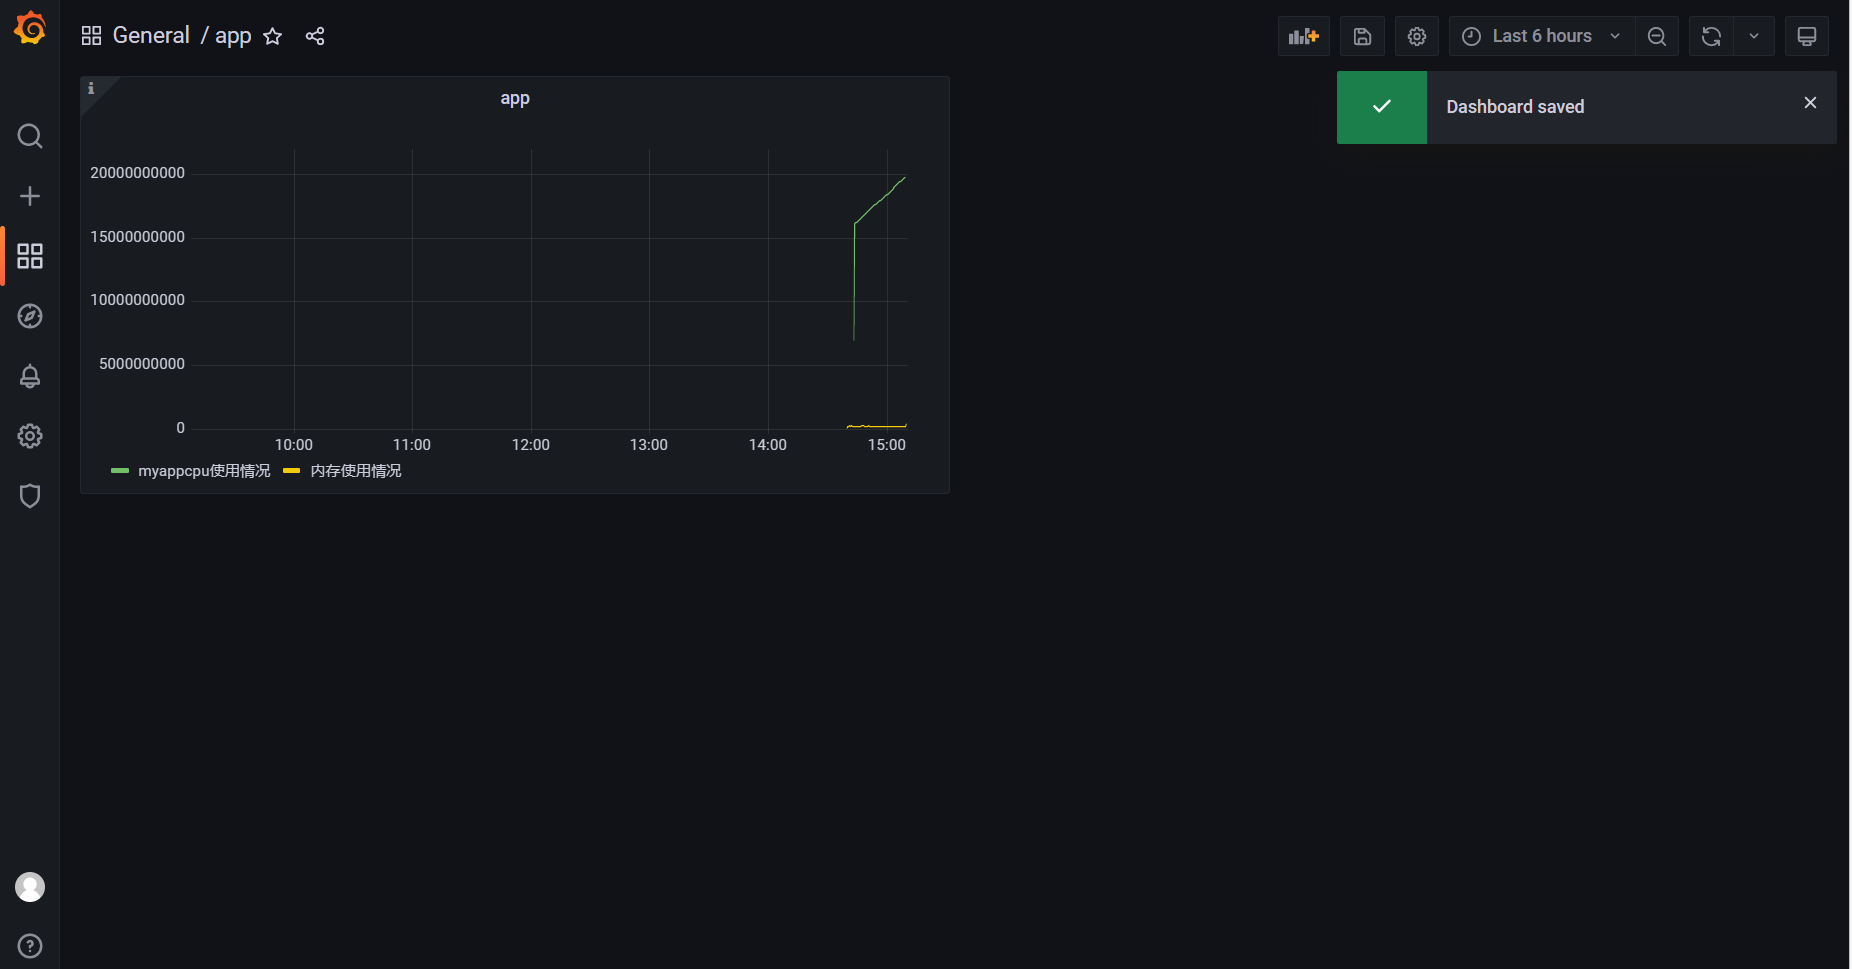Open the Configuration gear in sidebar
The image size is (1852, 969).
(30, 436)
